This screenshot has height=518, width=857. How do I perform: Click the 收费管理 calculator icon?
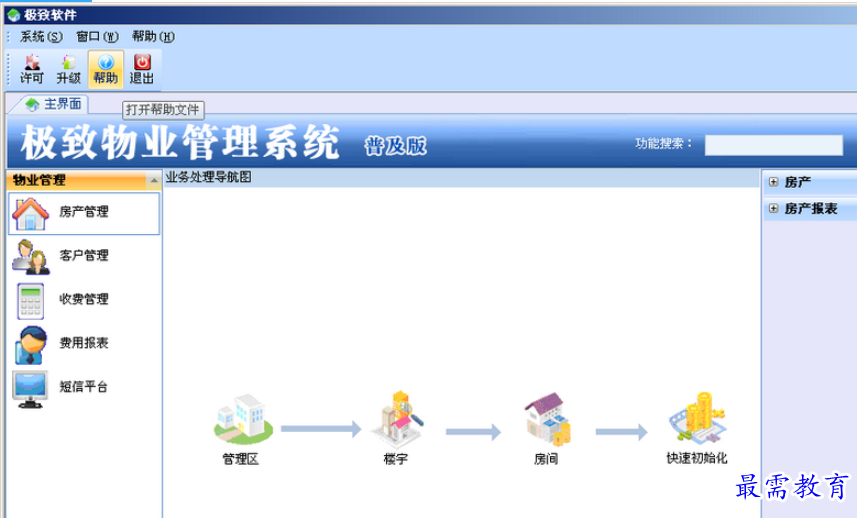(31, 301)
